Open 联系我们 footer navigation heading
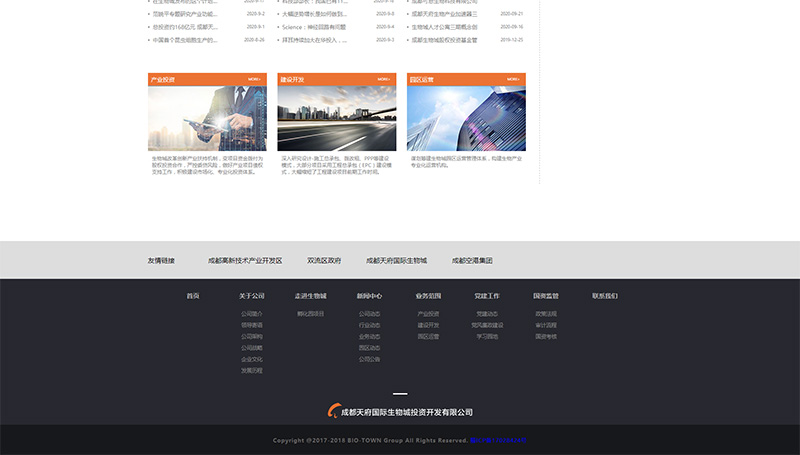 tap(605, 296)
